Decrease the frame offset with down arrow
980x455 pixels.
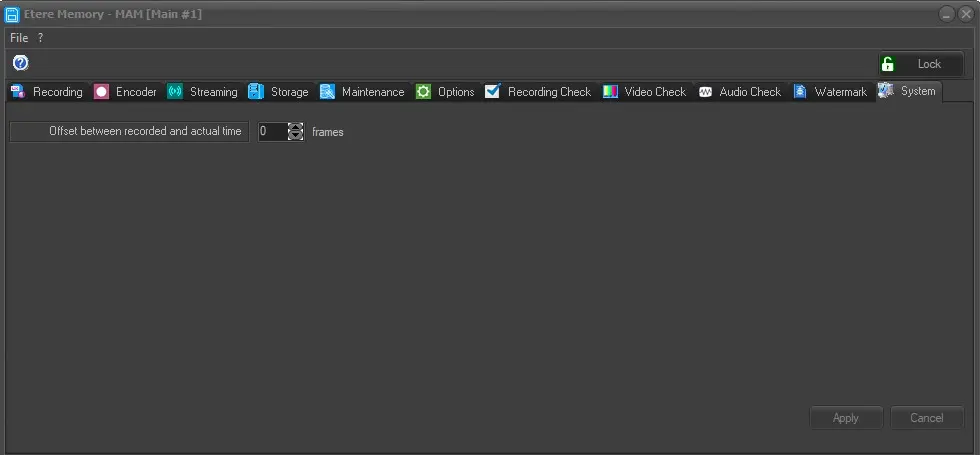click(295, 136)
